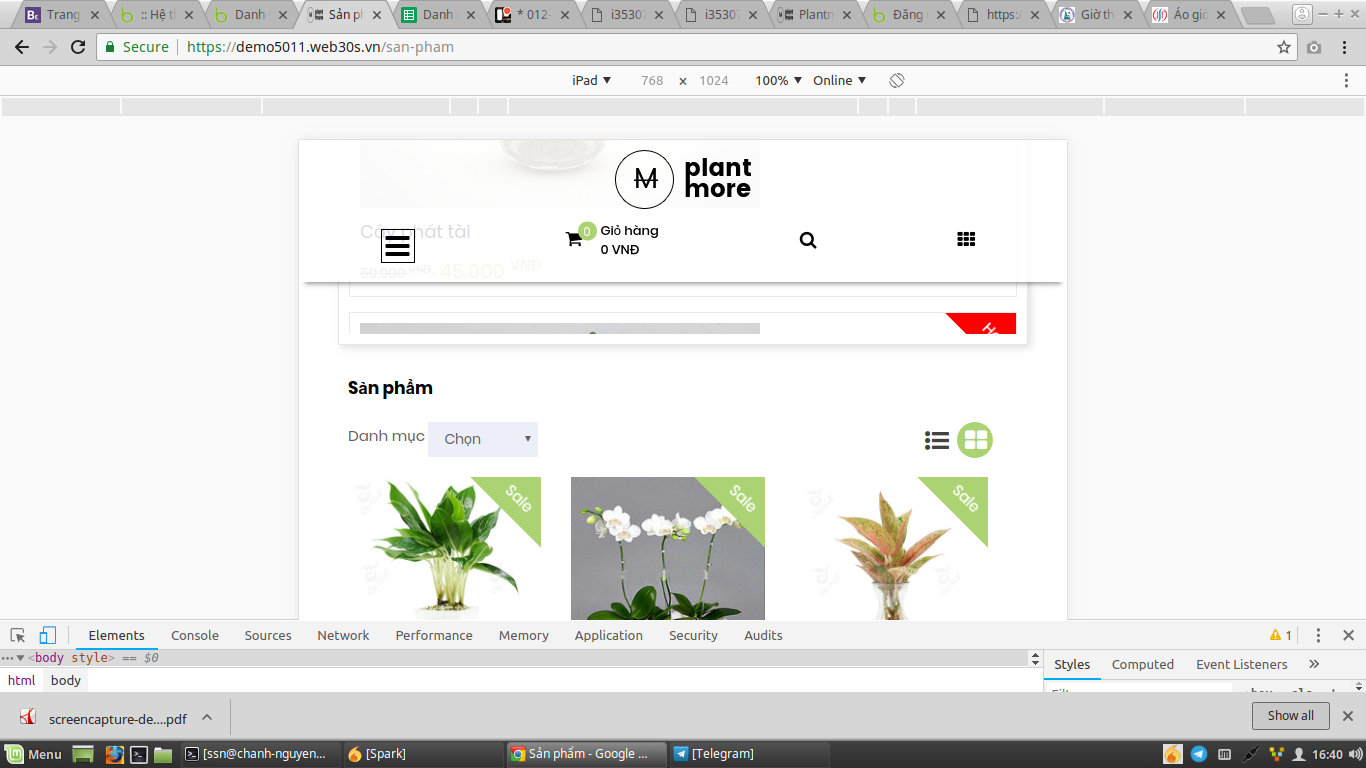Click the search magnifier icon on the page
Screen dimensions: 1366x768
coord(808,240)
